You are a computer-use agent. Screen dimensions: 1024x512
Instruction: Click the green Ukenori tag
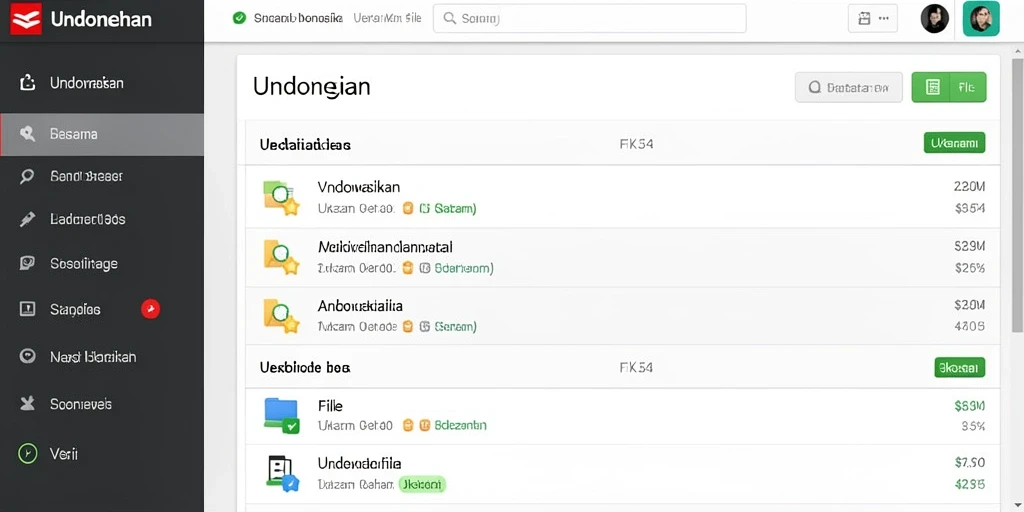coord(421,485)
